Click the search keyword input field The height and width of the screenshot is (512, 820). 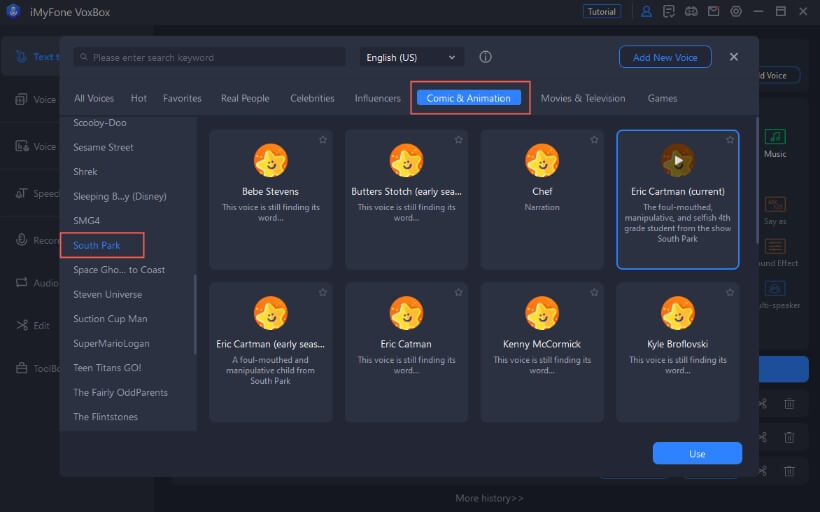(210, 57)
